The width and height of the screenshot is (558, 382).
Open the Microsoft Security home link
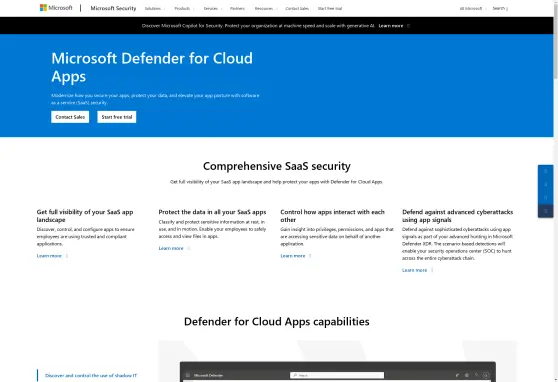coord(113,8)
